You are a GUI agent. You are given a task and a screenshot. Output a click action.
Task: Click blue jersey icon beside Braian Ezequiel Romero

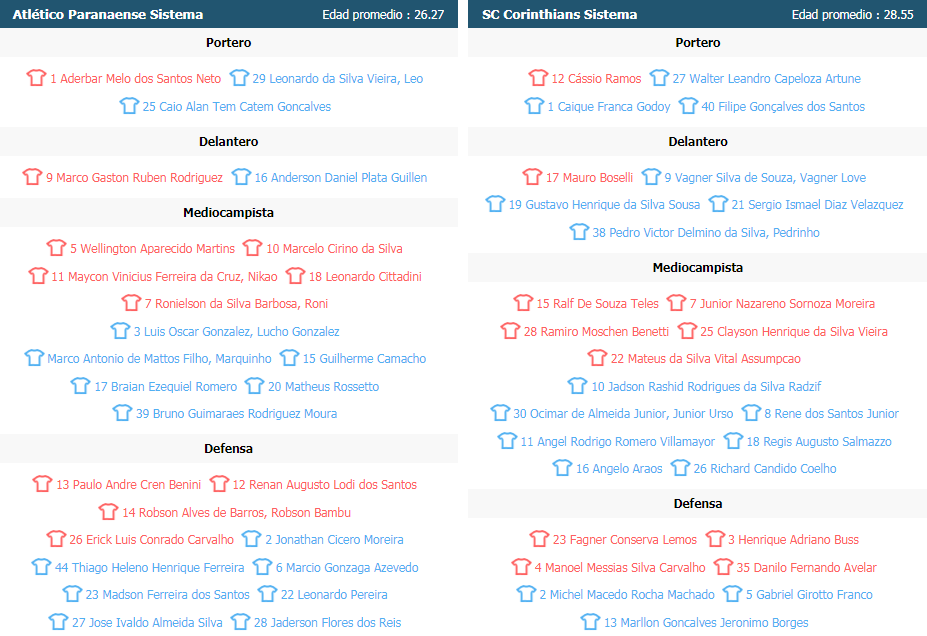pos(80,385)
